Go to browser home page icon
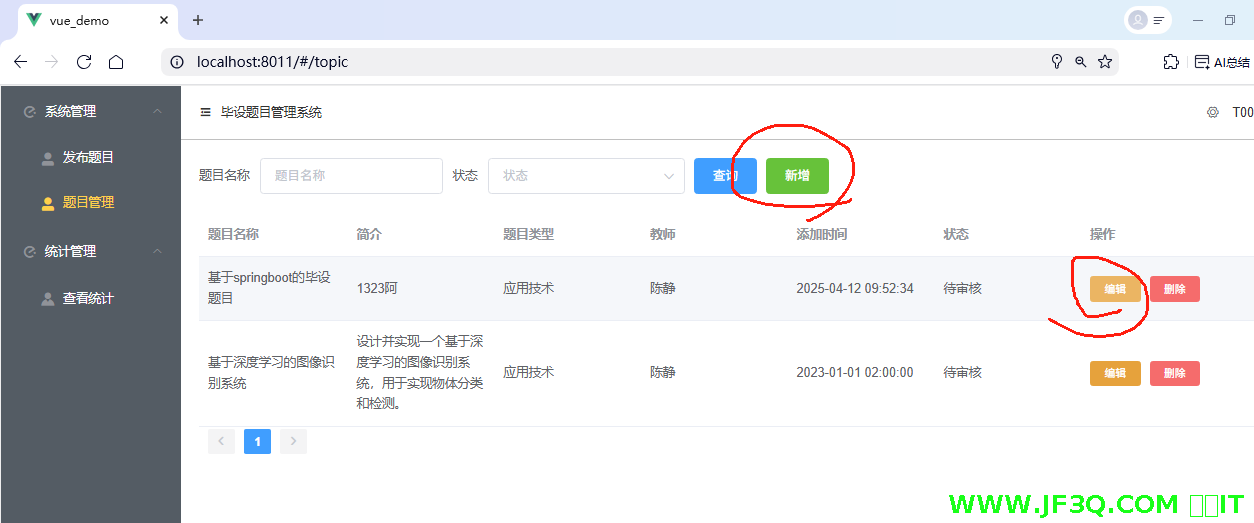 coord(116,62)
